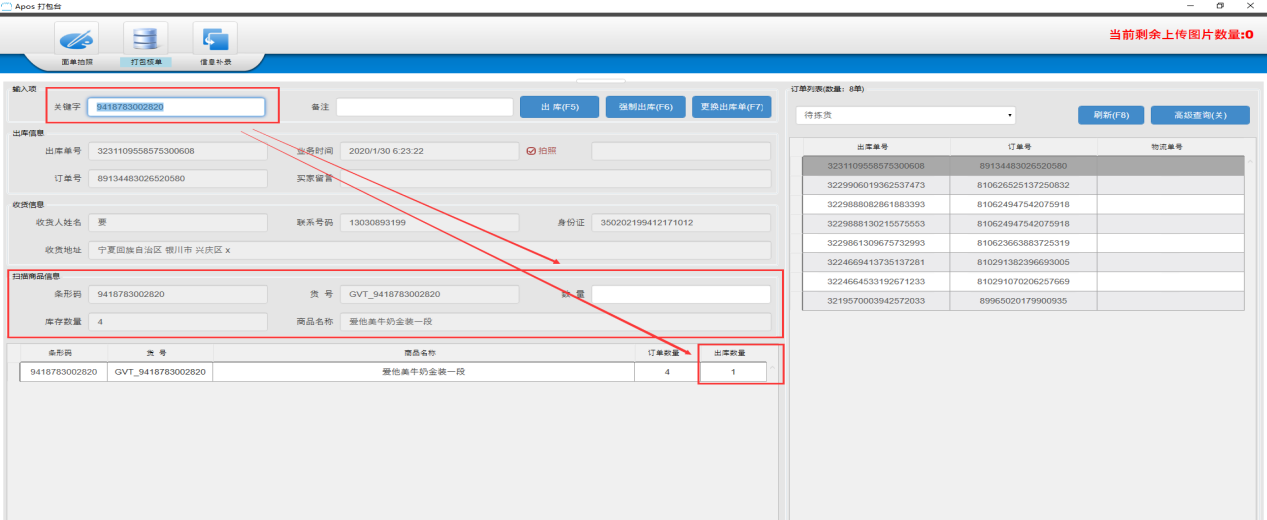
Task: Click the Apos app icon in title bar
Action: pyautogui.click(x=7, y=6)
